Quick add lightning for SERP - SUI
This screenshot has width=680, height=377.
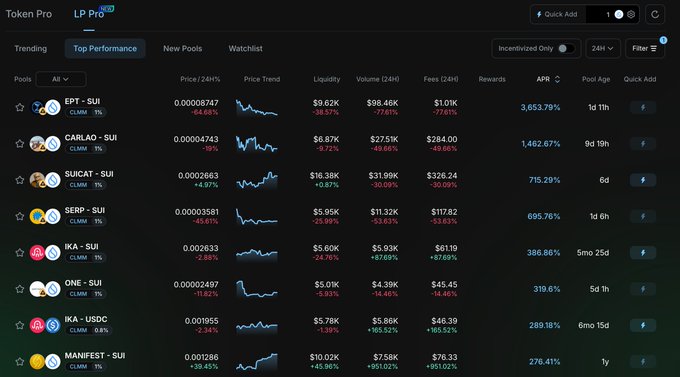643,216
